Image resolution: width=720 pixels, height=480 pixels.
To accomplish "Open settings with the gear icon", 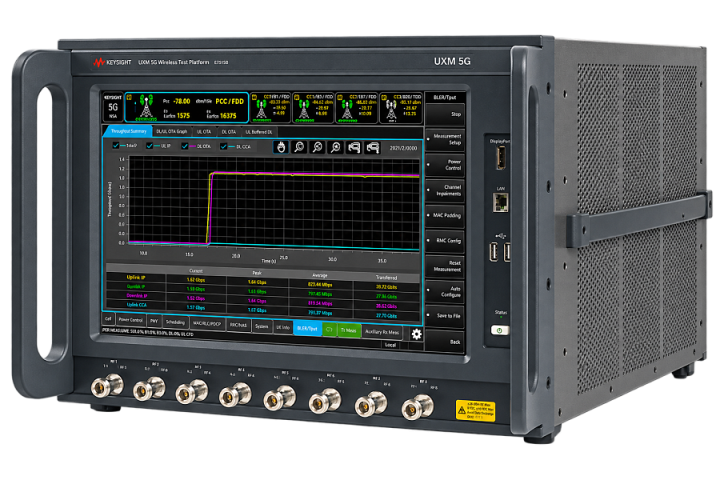I will click(416, 334).
